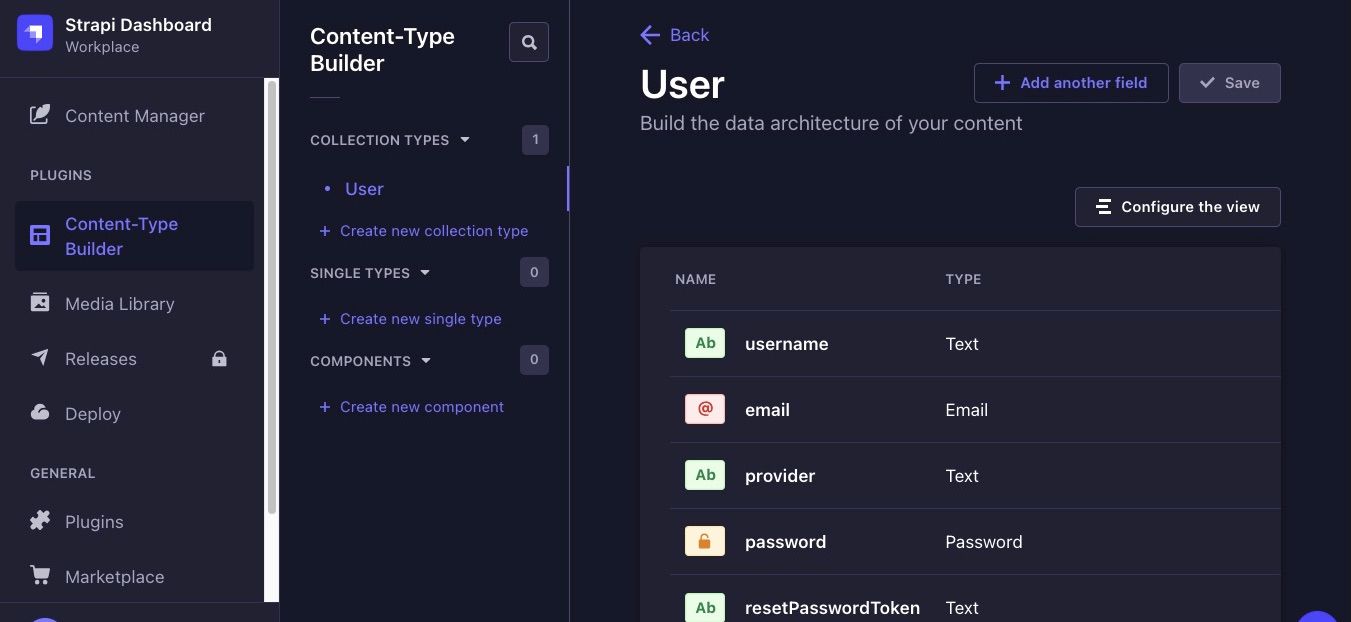Screen dimensions: 1351x622
Task: Click Create new component link
Action: click(412, 407)
